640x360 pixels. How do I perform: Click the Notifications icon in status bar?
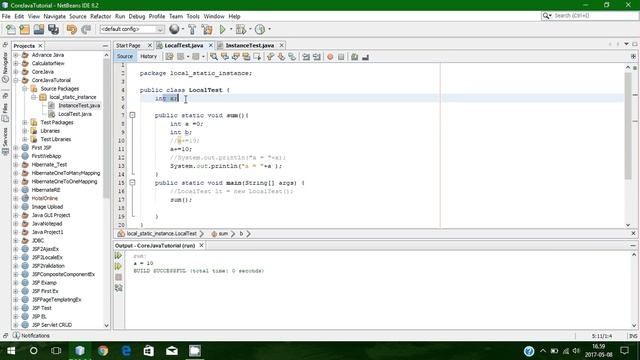click(16, 336)
